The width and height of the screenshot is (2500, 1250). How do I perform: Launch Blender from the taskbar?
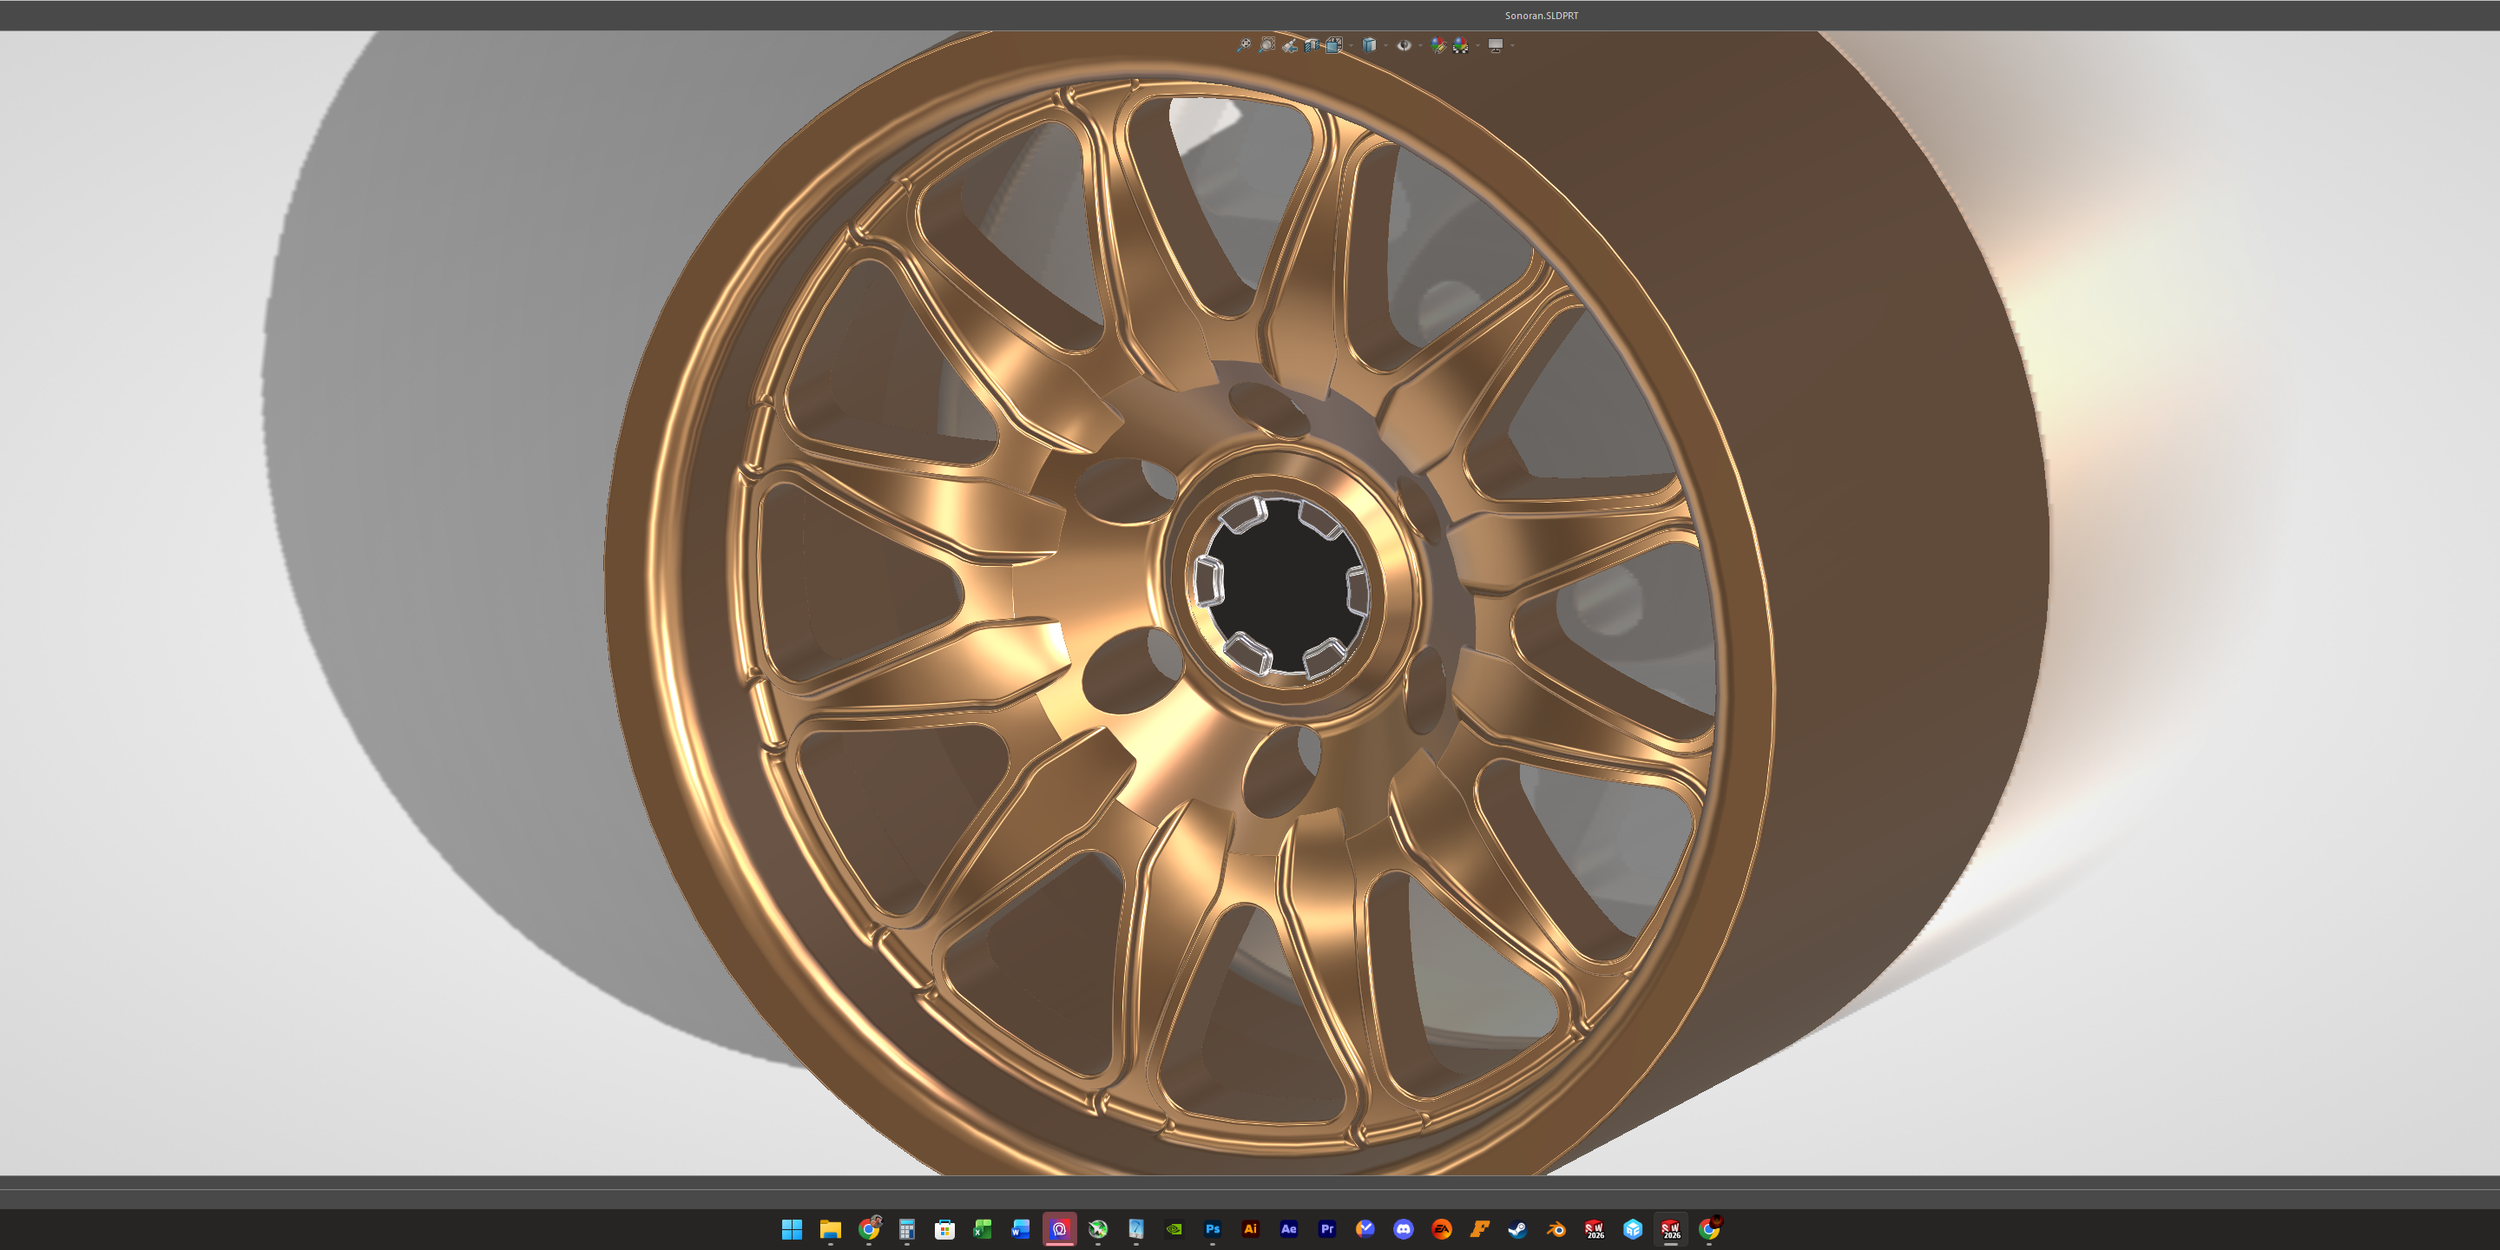click(1556, 1229)
